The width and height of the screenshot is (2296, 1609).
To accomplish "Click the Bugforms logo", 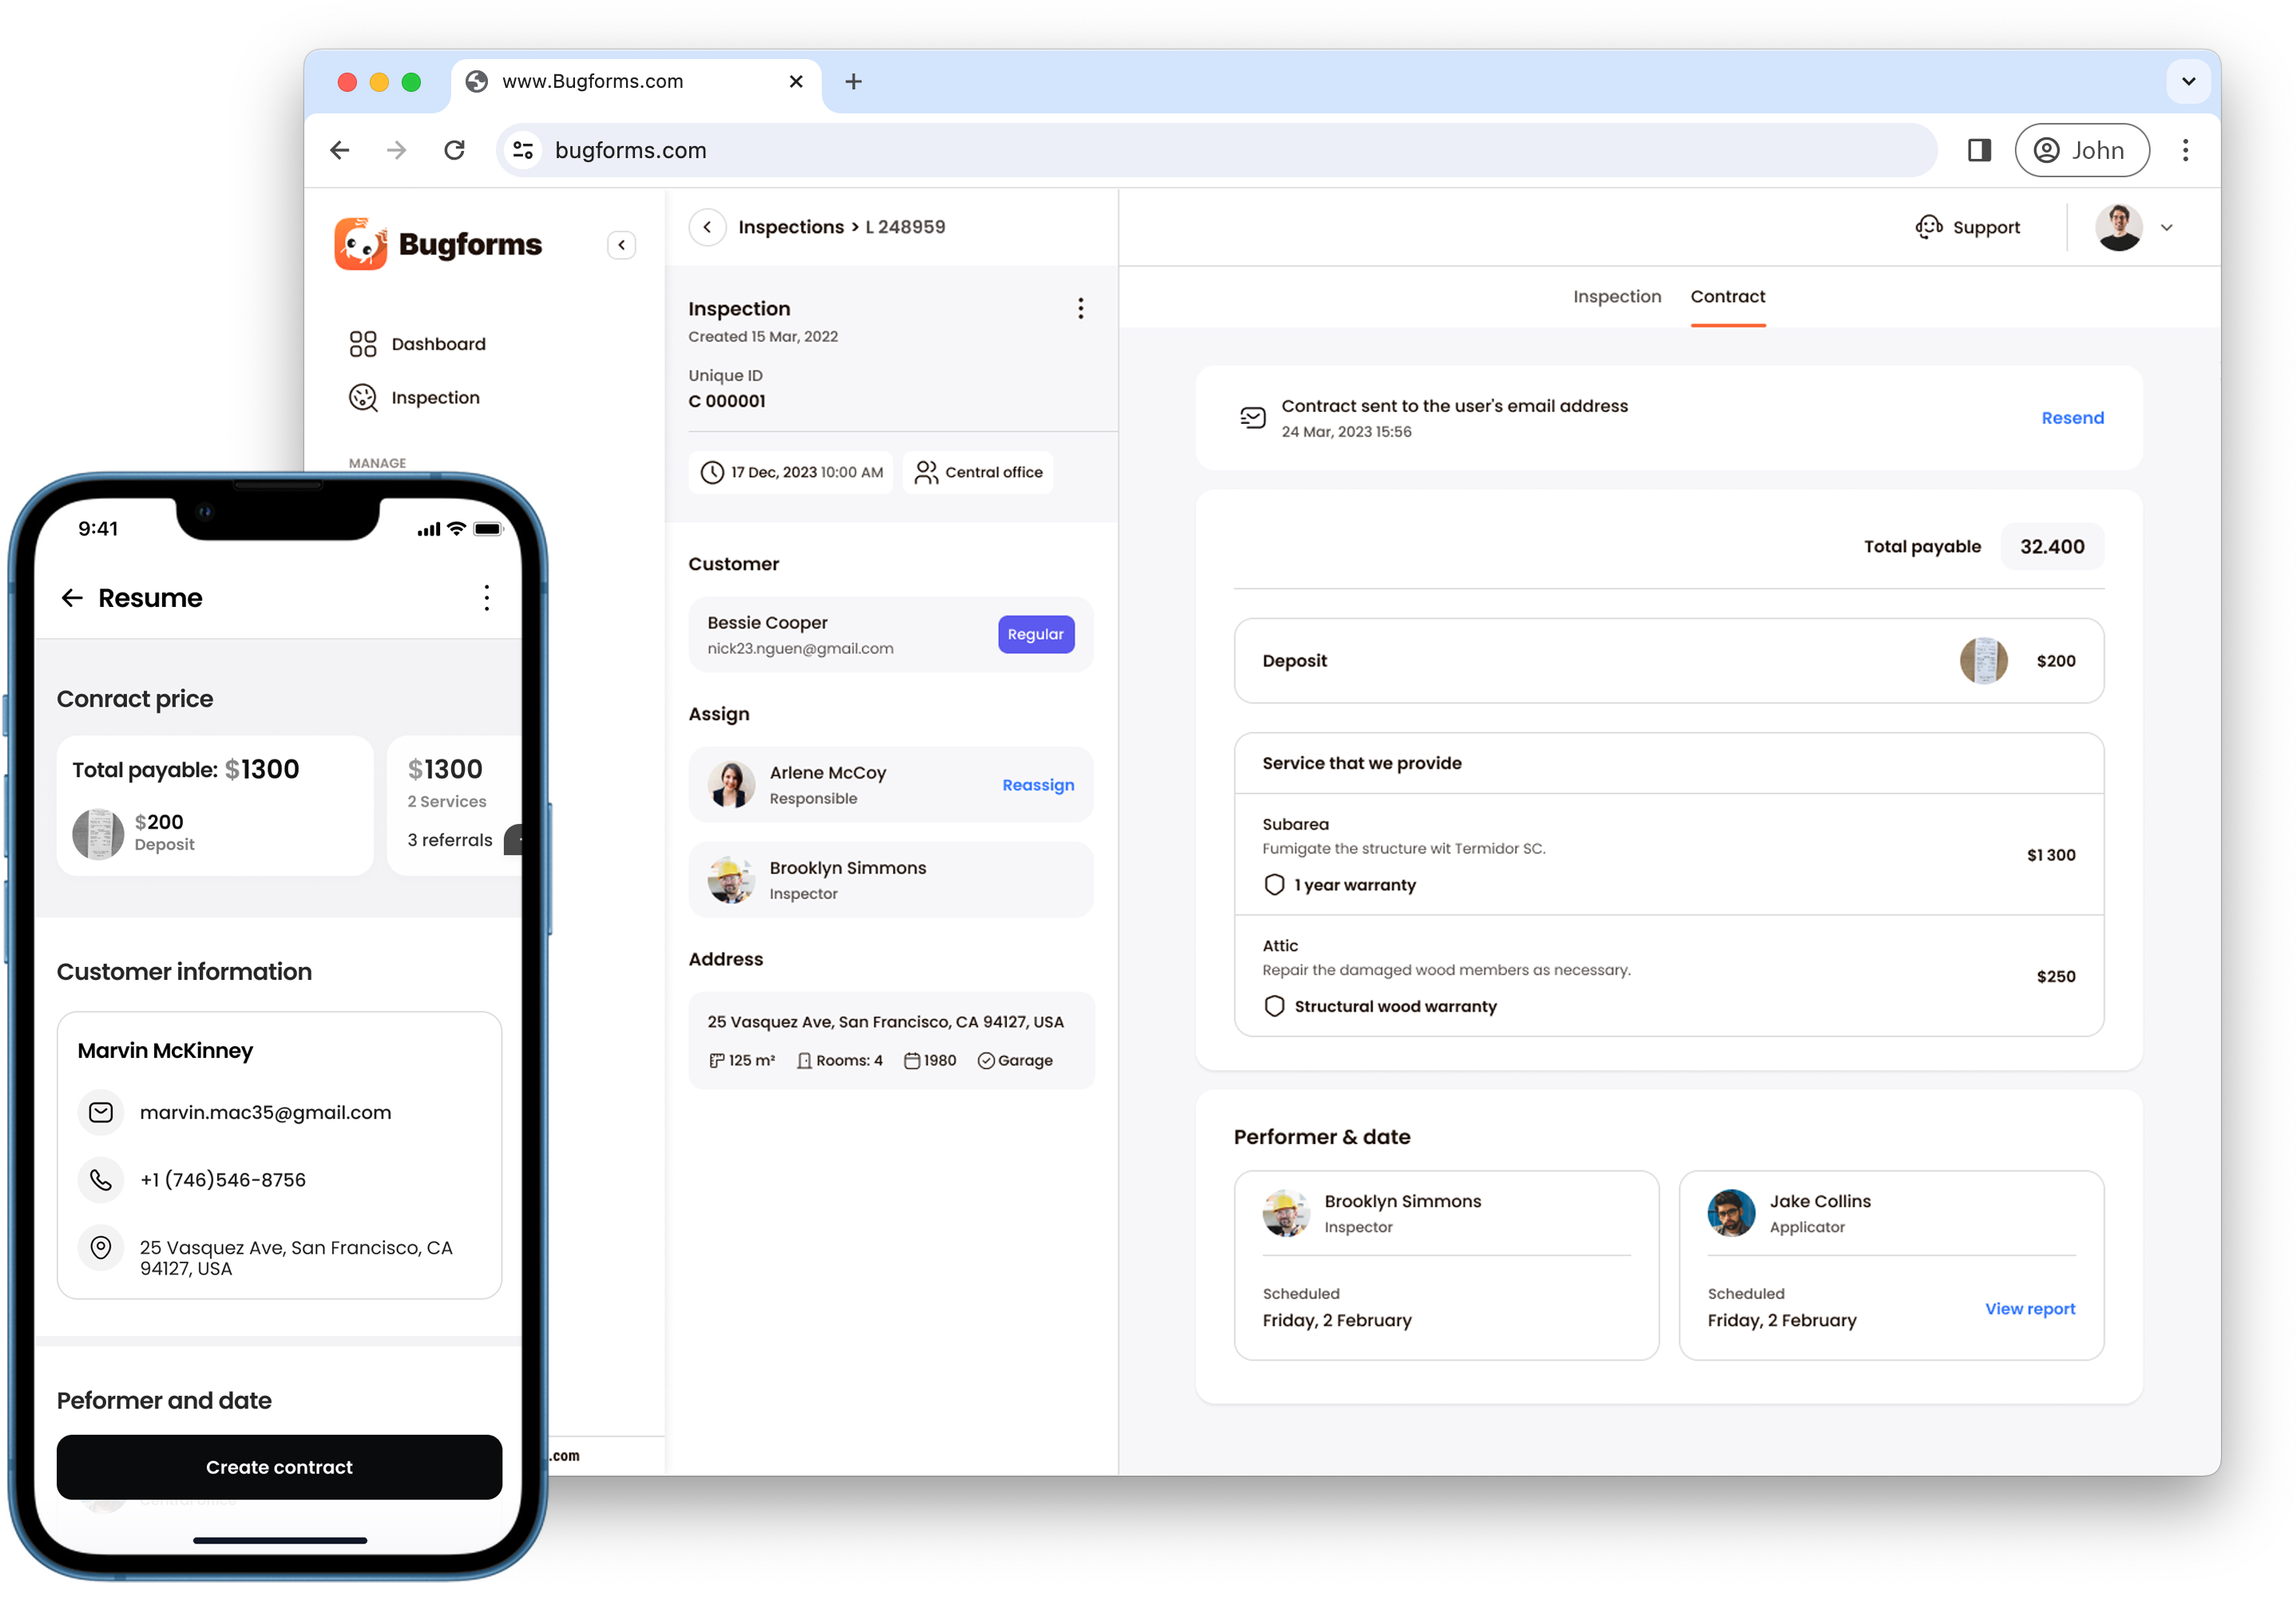I will (438, 244).
